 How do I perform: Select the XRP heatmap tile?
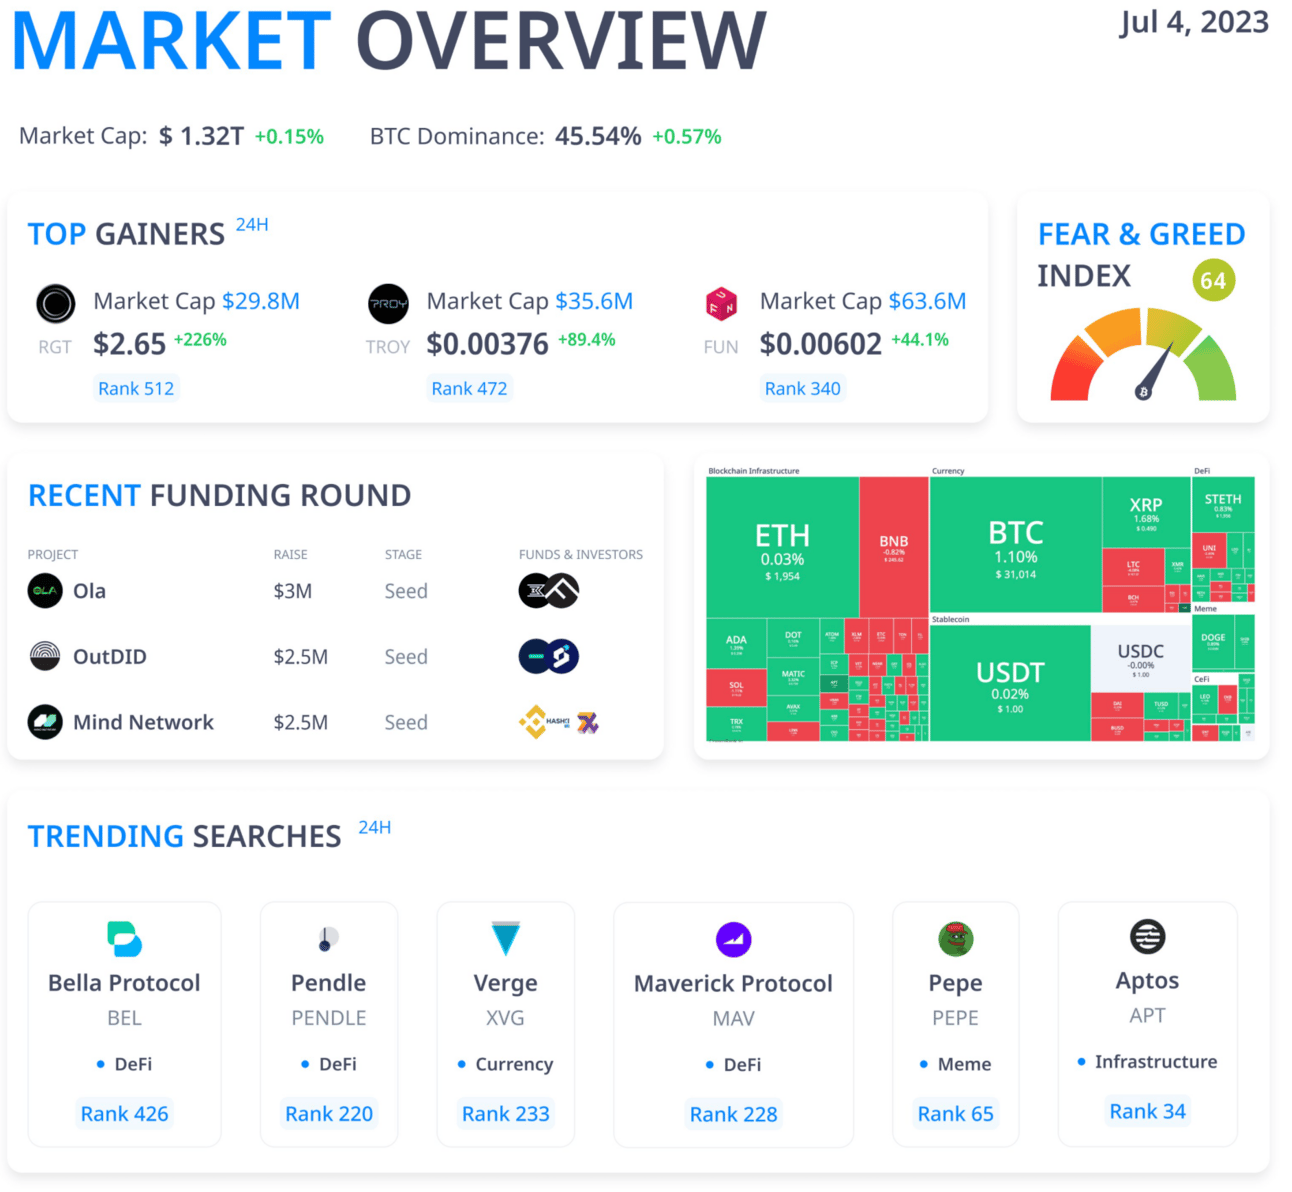tap(1146, 512)
